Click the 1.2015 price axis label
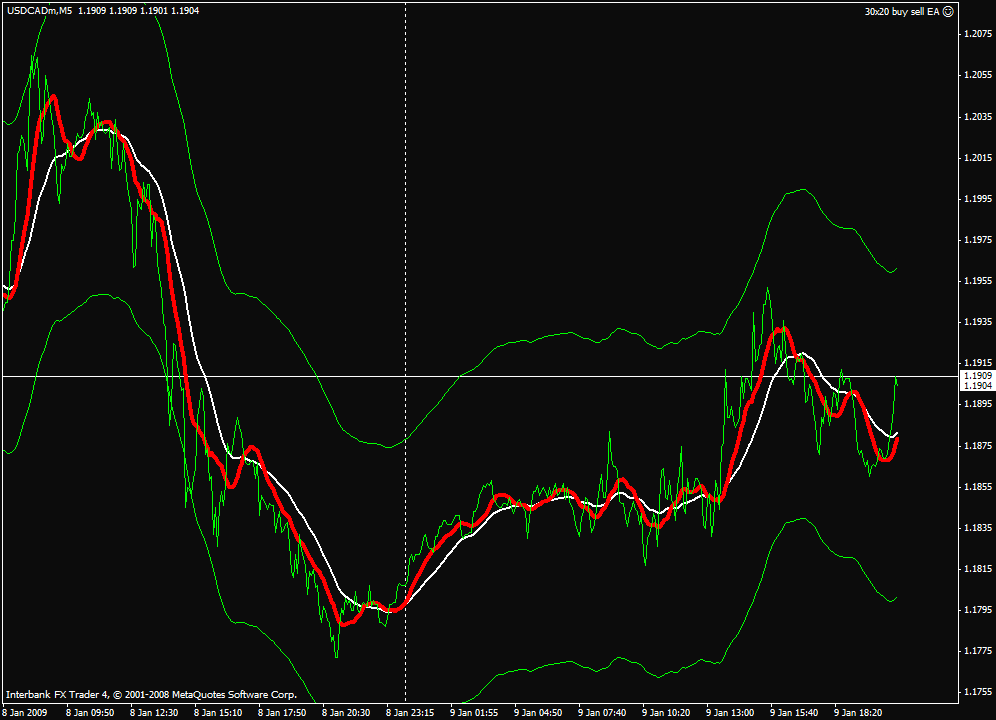996x720 pixels. 978,158
